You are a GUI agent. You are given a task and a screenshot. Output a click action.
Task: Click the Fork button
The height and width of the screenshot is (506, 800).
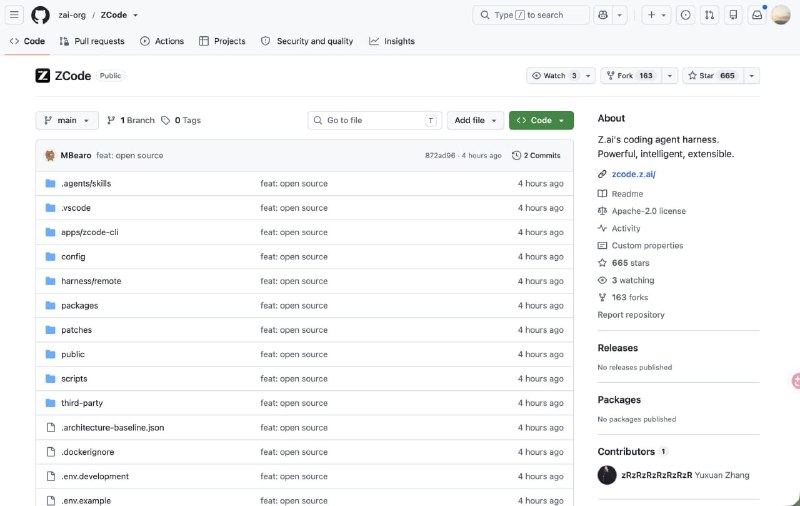pos(631,75)
